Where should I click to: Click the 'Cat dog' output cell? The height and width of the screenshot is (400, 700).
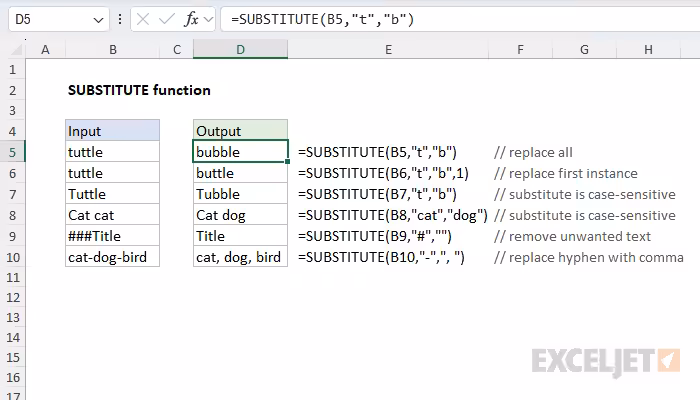(240, 215)
